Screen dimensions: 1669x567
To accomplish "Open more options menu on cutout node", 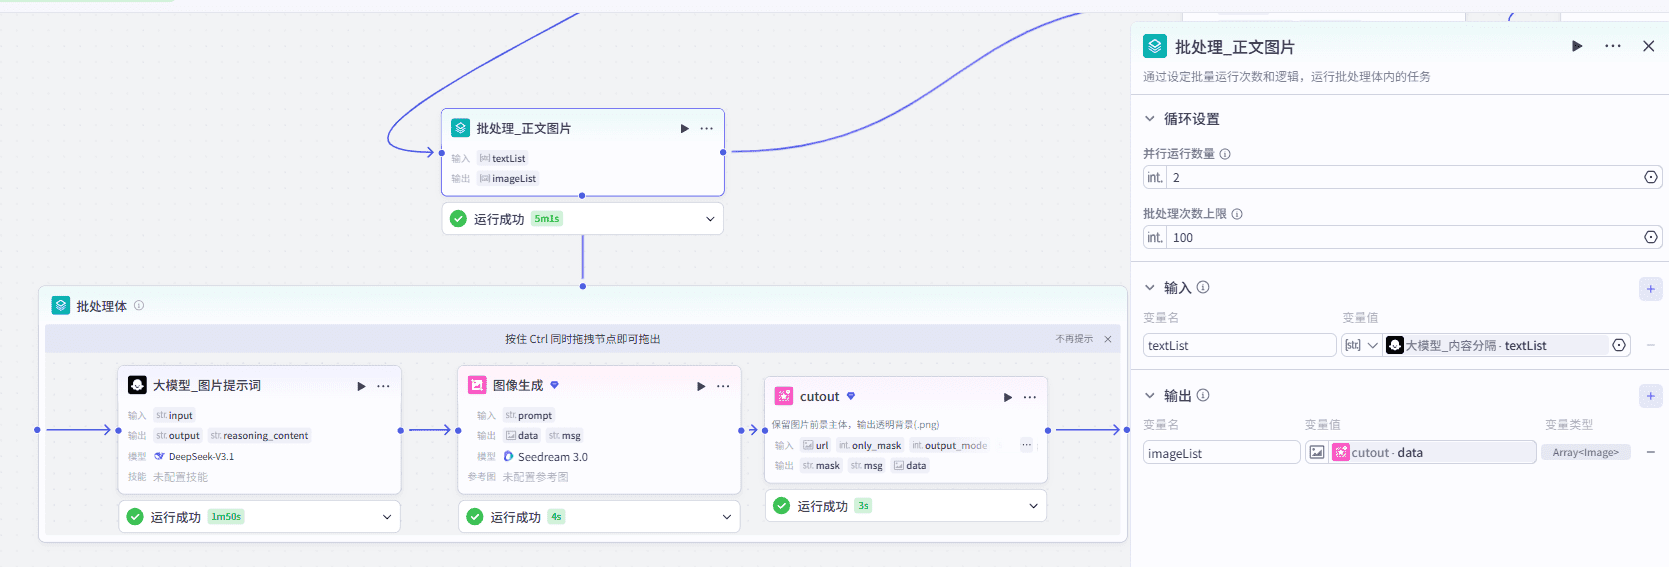I will [x=1029, y=397].
